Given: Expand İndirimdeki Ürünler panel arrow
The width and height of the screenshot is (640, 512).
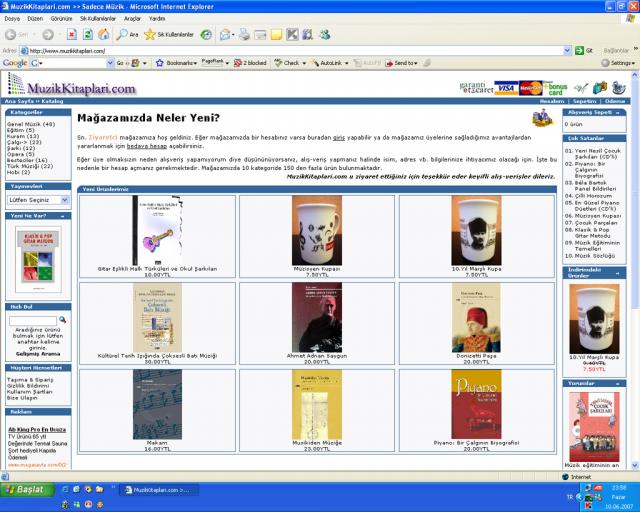Looking at the screenshot, I should pos(618,273).
